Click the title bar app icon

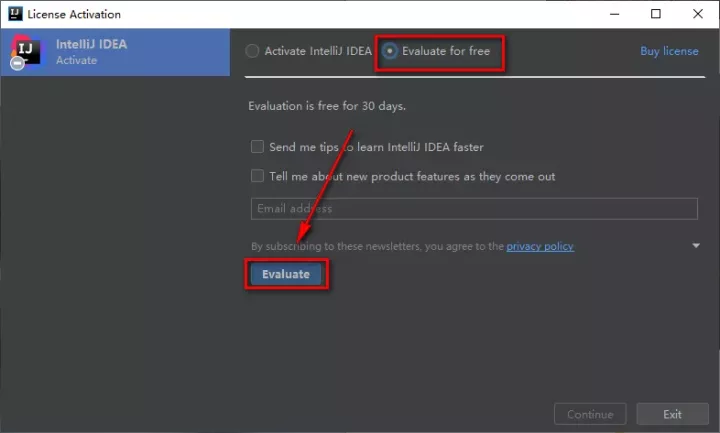(x=13, y=14)
